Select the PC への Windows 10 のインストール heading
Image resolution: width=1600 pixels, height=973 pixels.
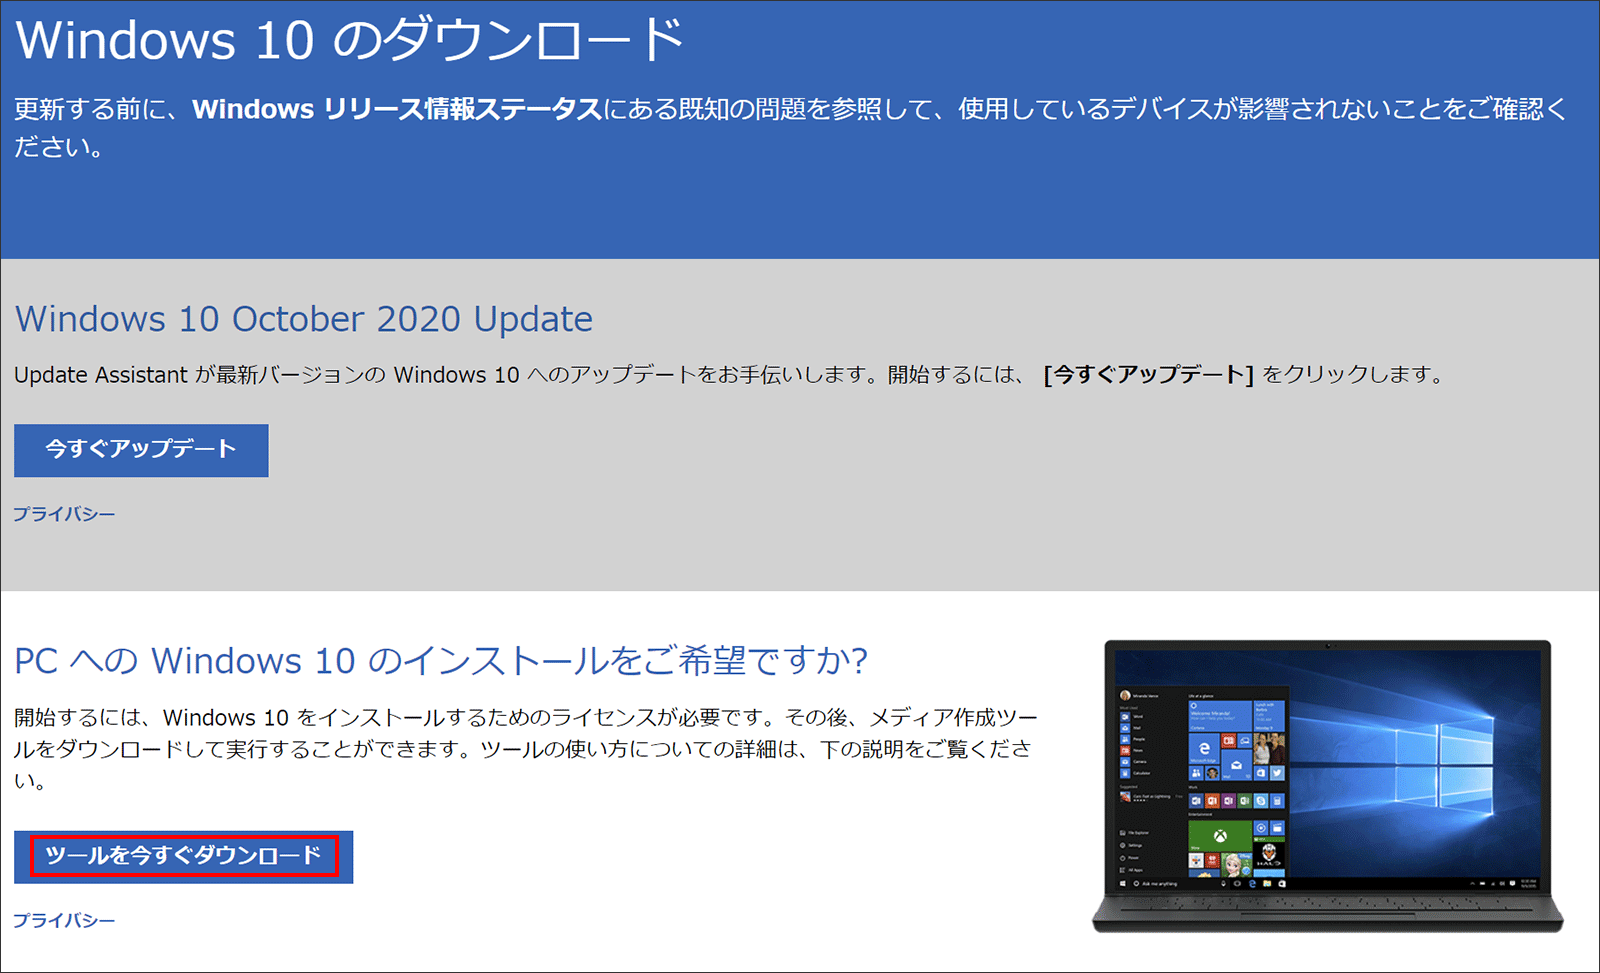441,661
